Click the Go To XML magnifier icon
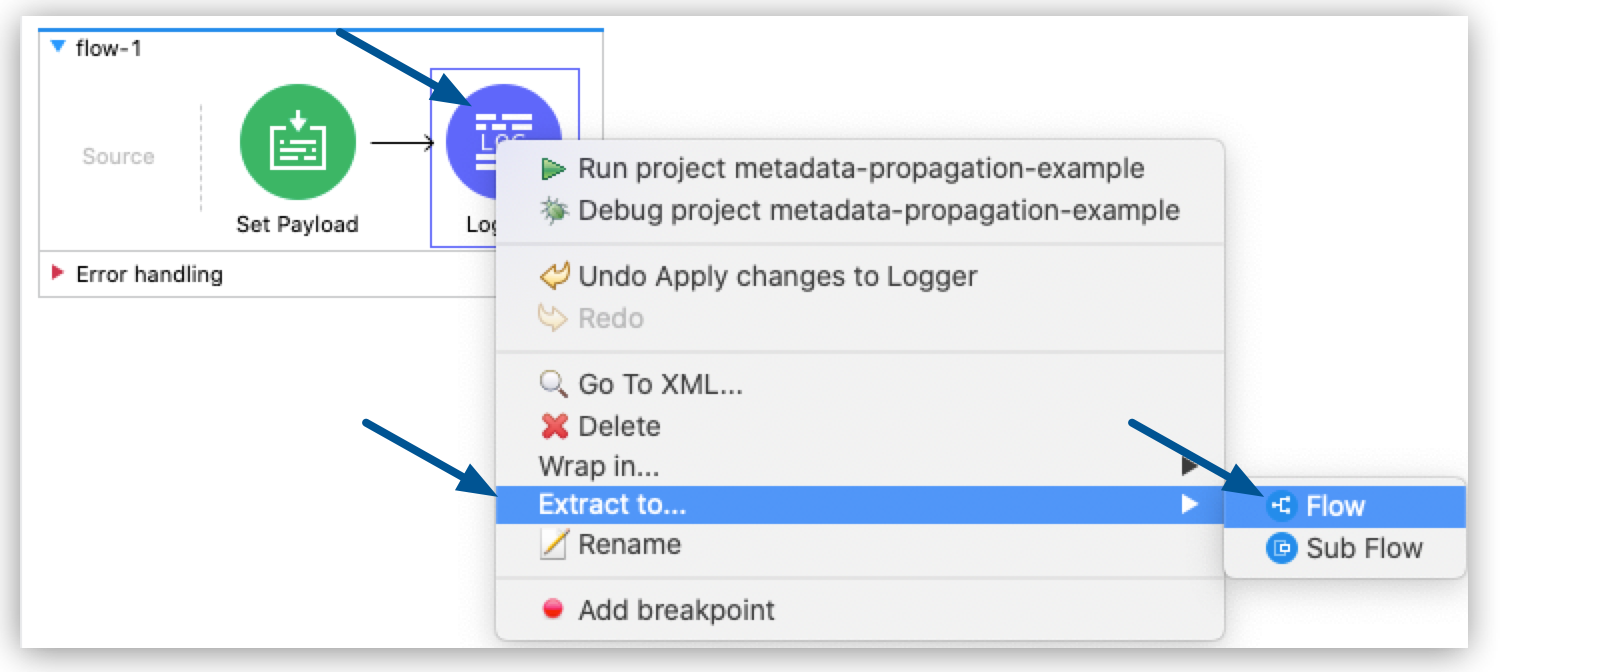The width and height of the screenshot is (1618, 672). [x=551, y=383]
